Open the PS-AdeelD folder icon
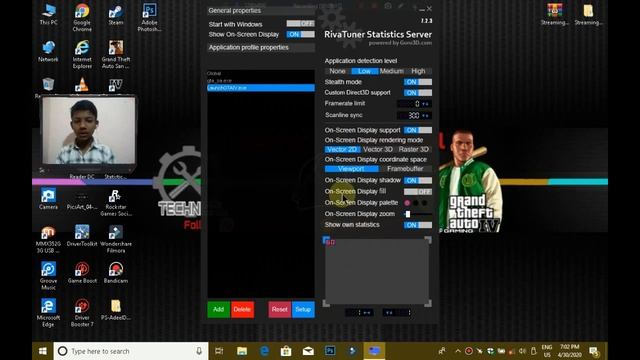640x360 pixels. click(x=116, y=309)
